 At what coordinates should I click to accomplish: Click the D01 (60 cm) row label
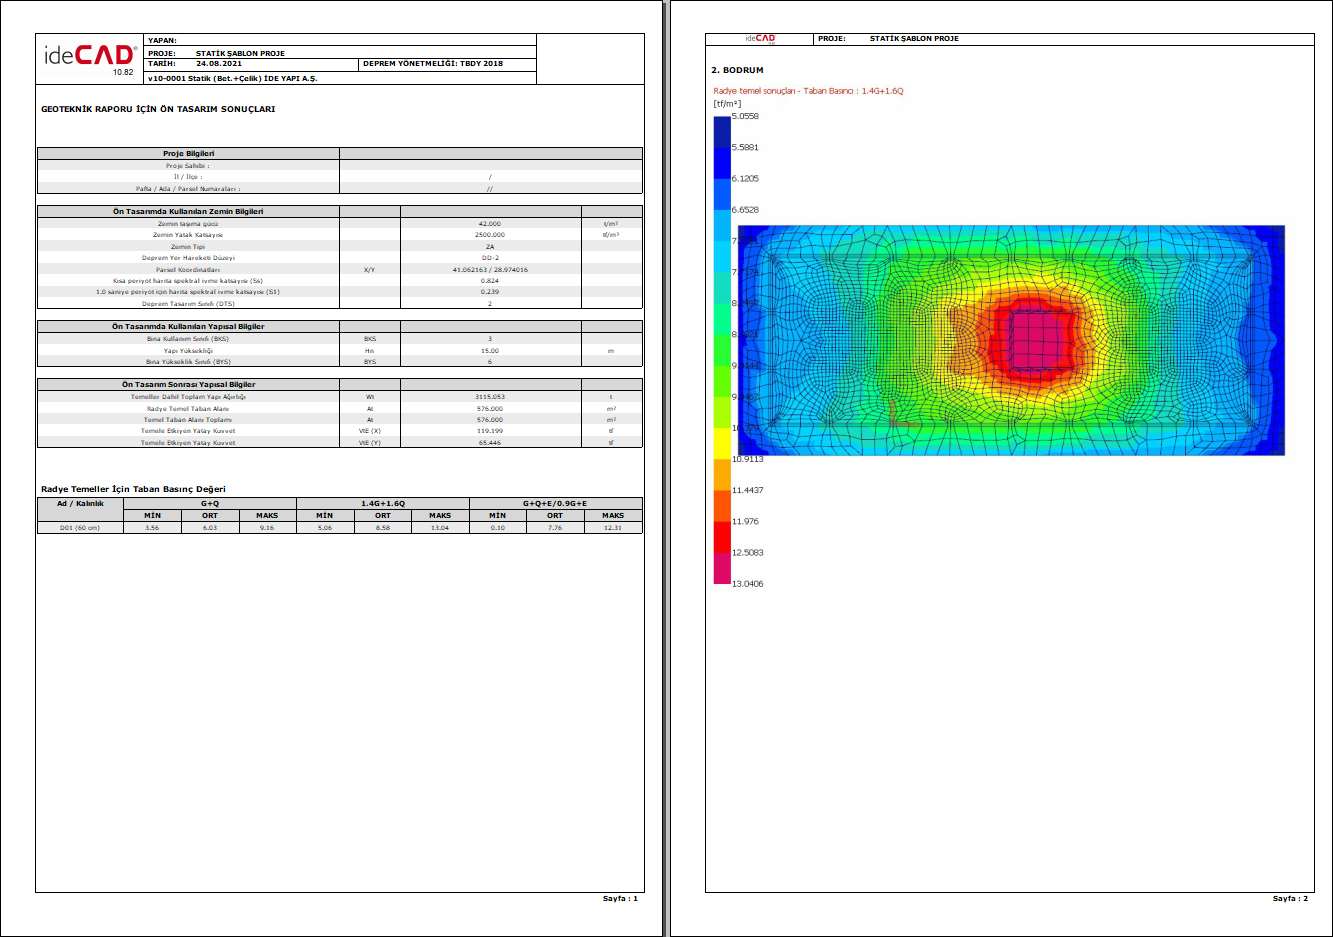click(80, 528)
